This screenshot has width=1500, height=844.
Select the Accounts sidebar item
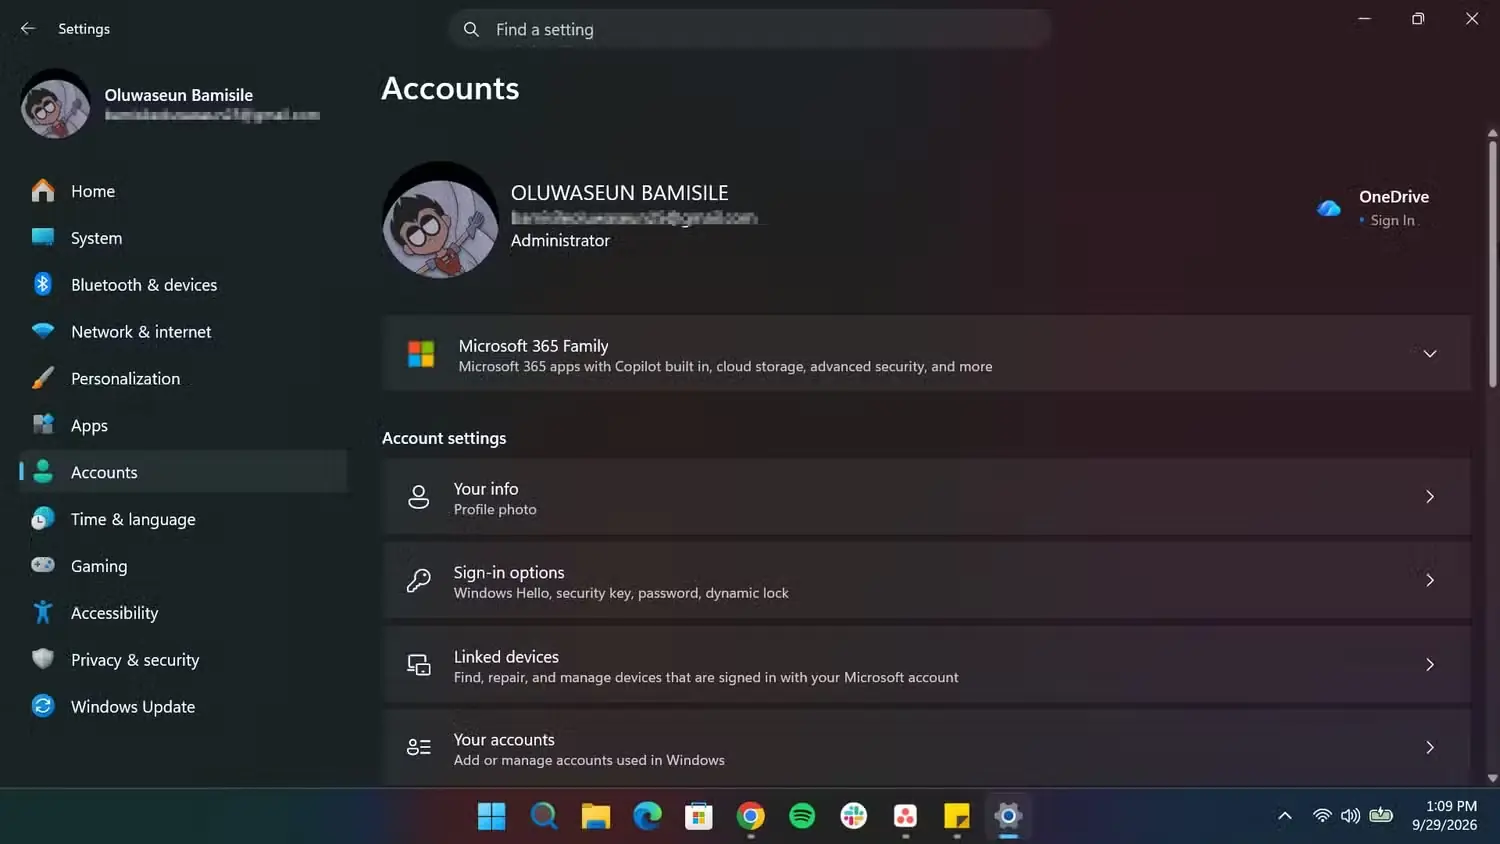pos(183,472)
